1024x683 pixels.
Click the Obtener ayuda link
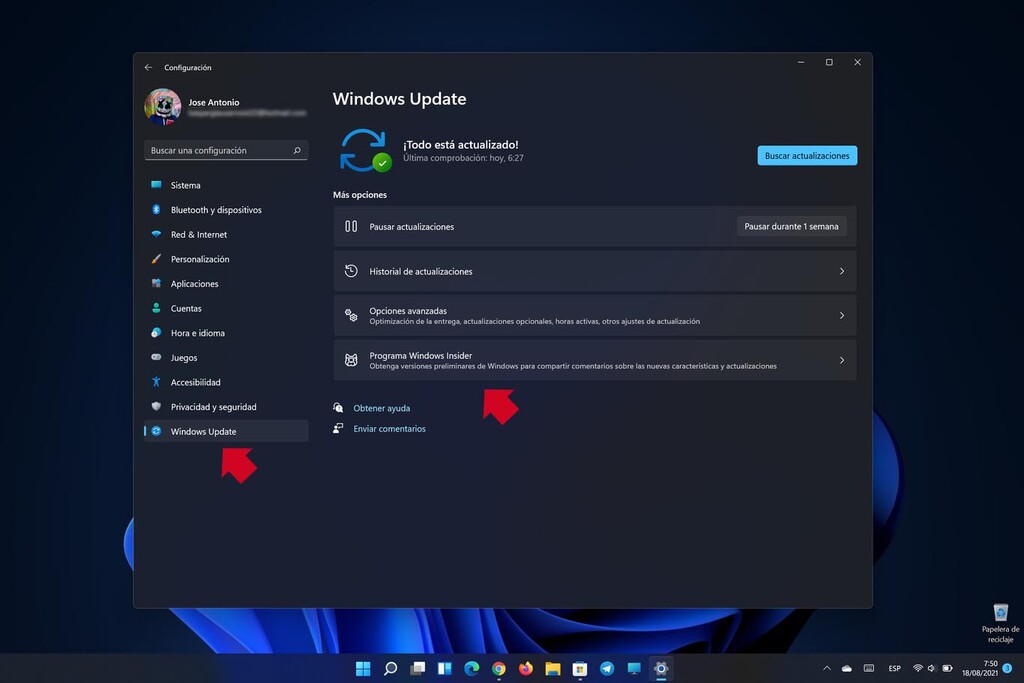(382, 408)
